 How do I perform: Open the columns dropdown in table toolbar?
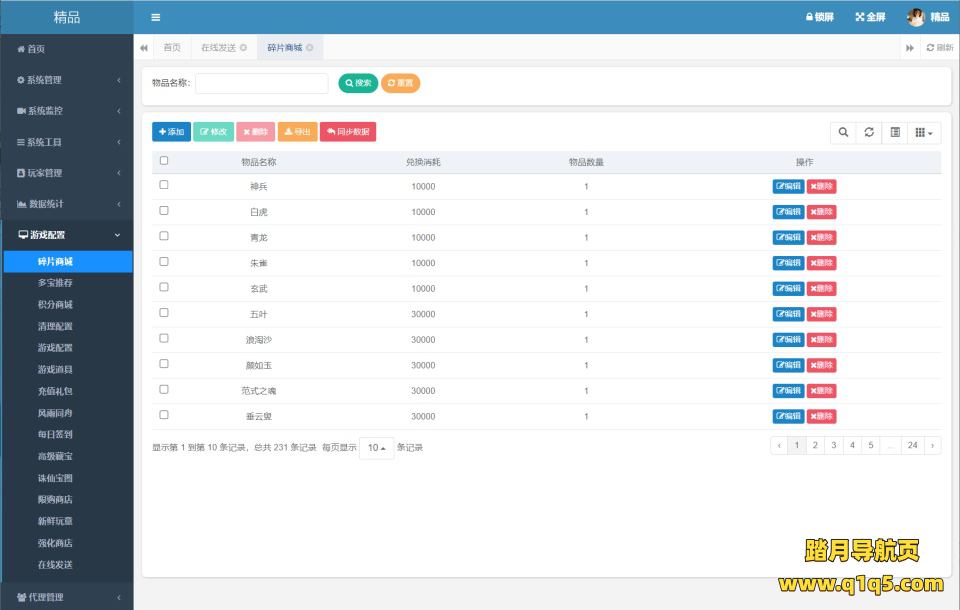point(924,132)
